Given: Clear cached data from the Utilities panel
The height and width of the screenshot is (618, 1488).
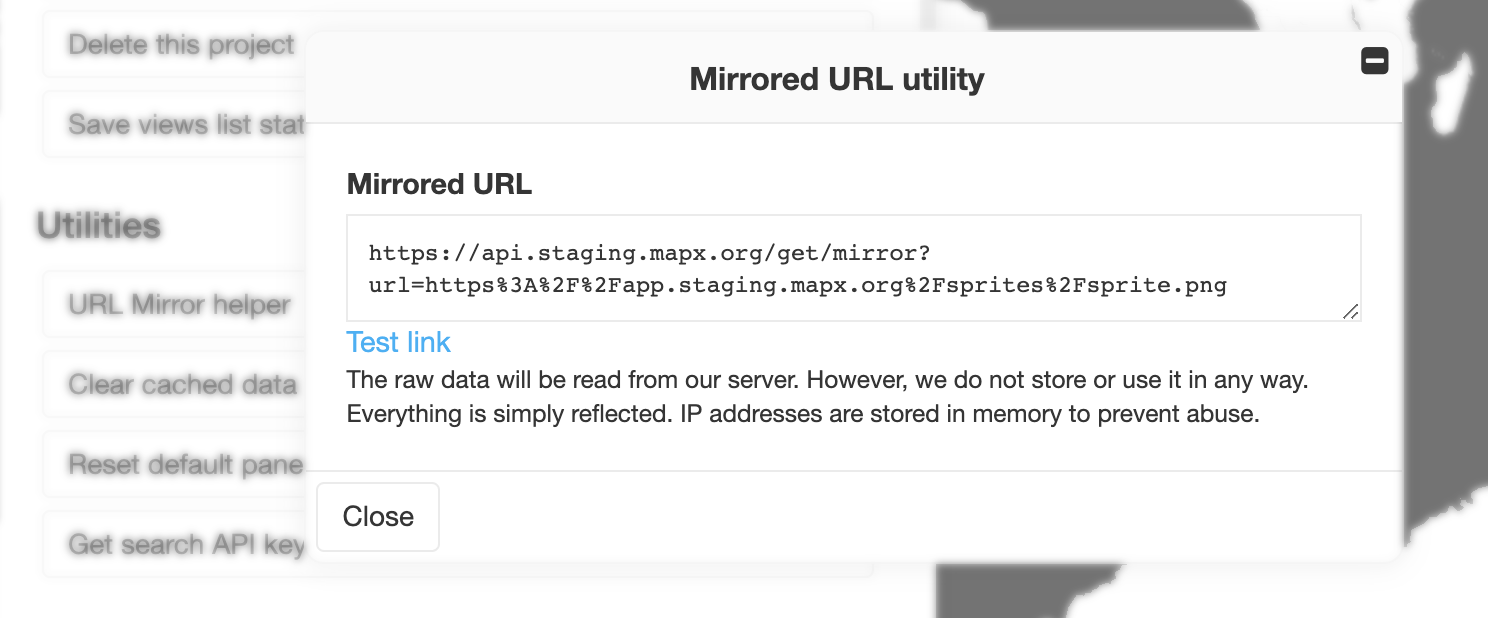Looking at the screenshot, I should click(x=180, y=384).
